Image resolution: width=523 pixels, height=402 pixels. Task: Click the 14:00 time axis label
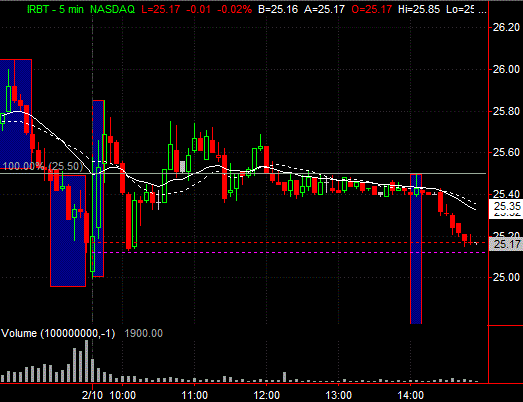(x=410, y=395)
